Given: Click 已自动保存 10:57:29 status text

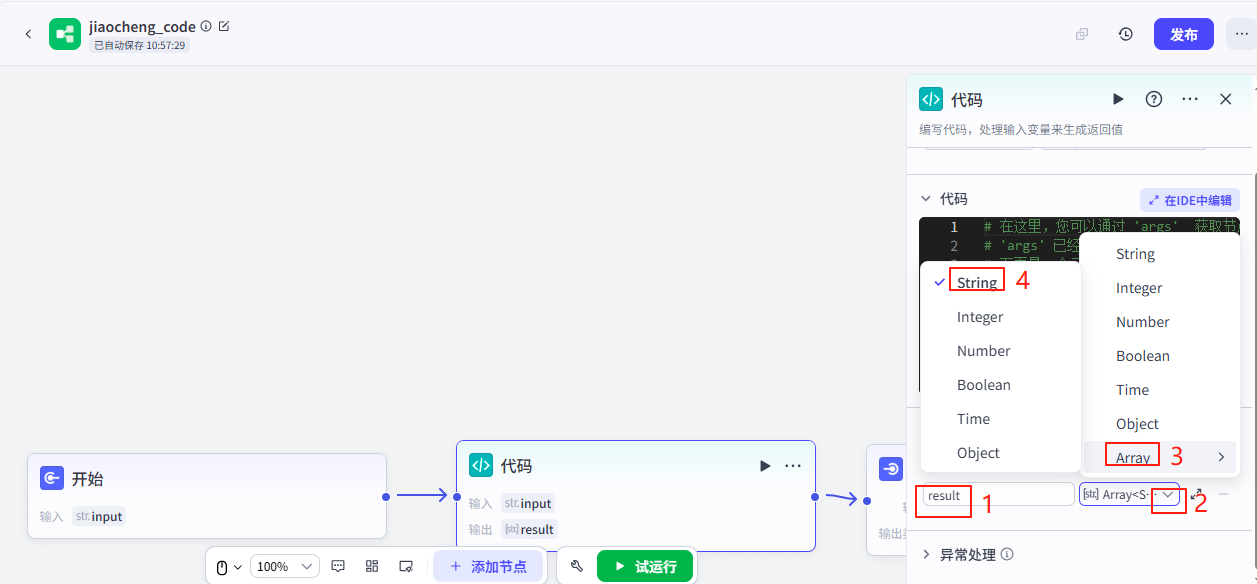Looking at the screenshot, I should 139,45.
